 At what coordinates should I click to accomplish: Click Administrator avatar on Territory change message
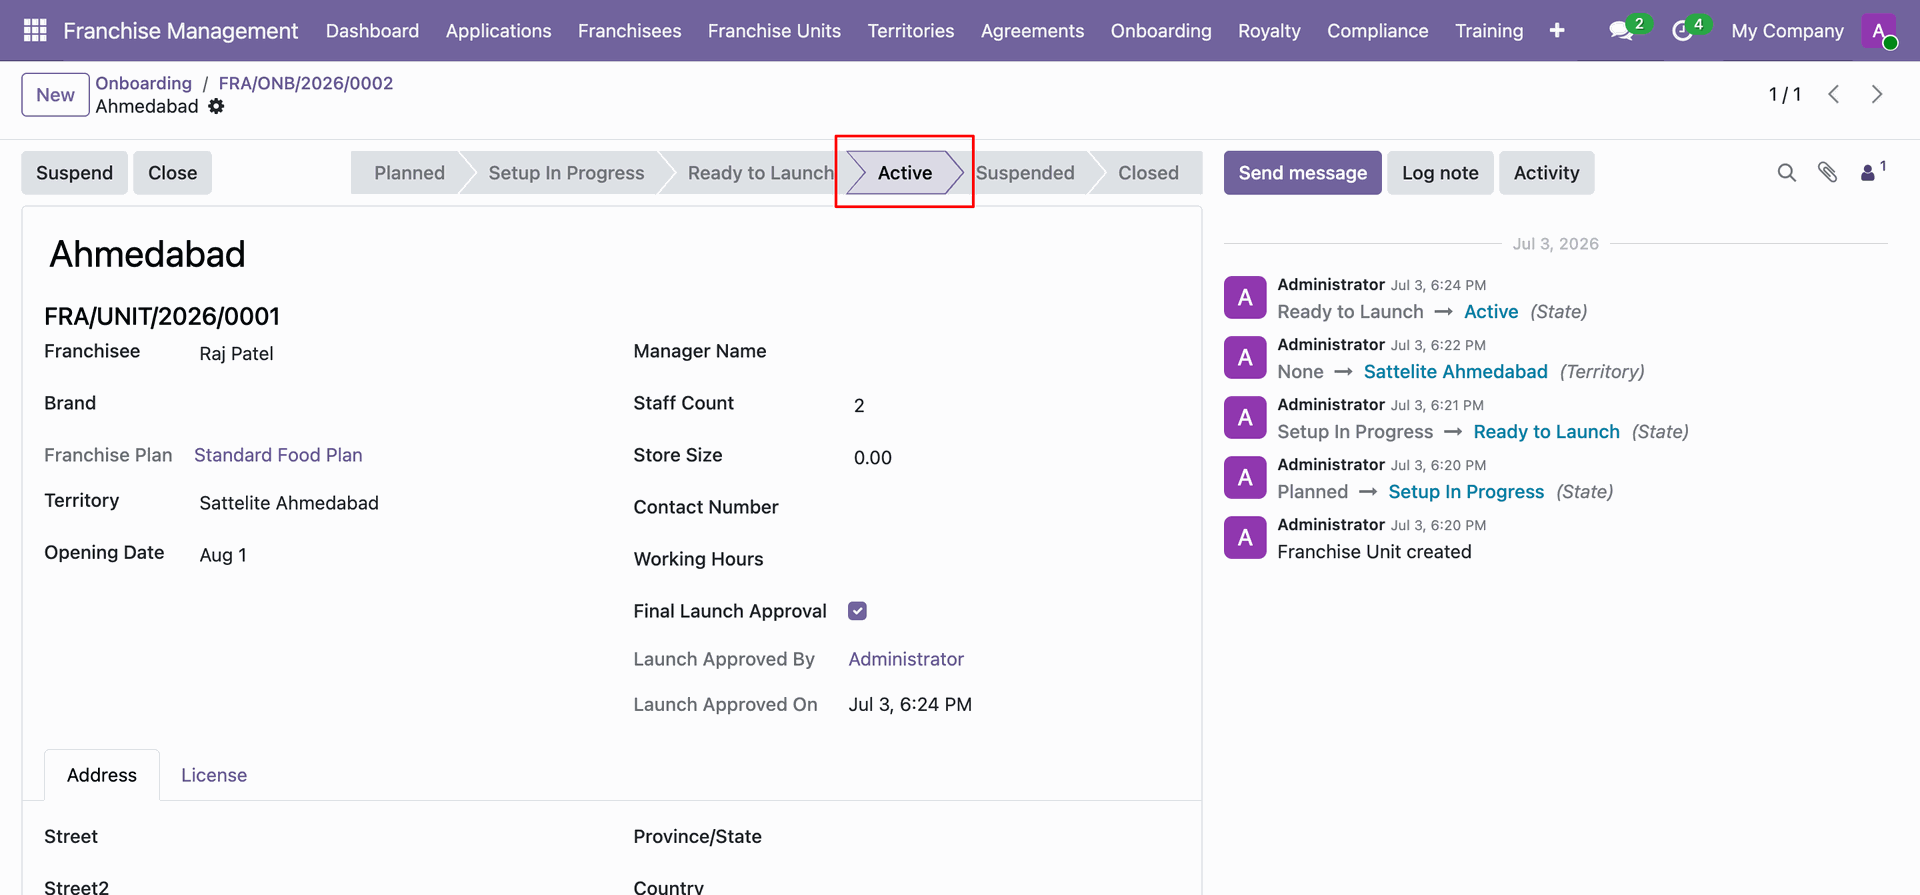pyautogui.click(x=1245, y=357)
